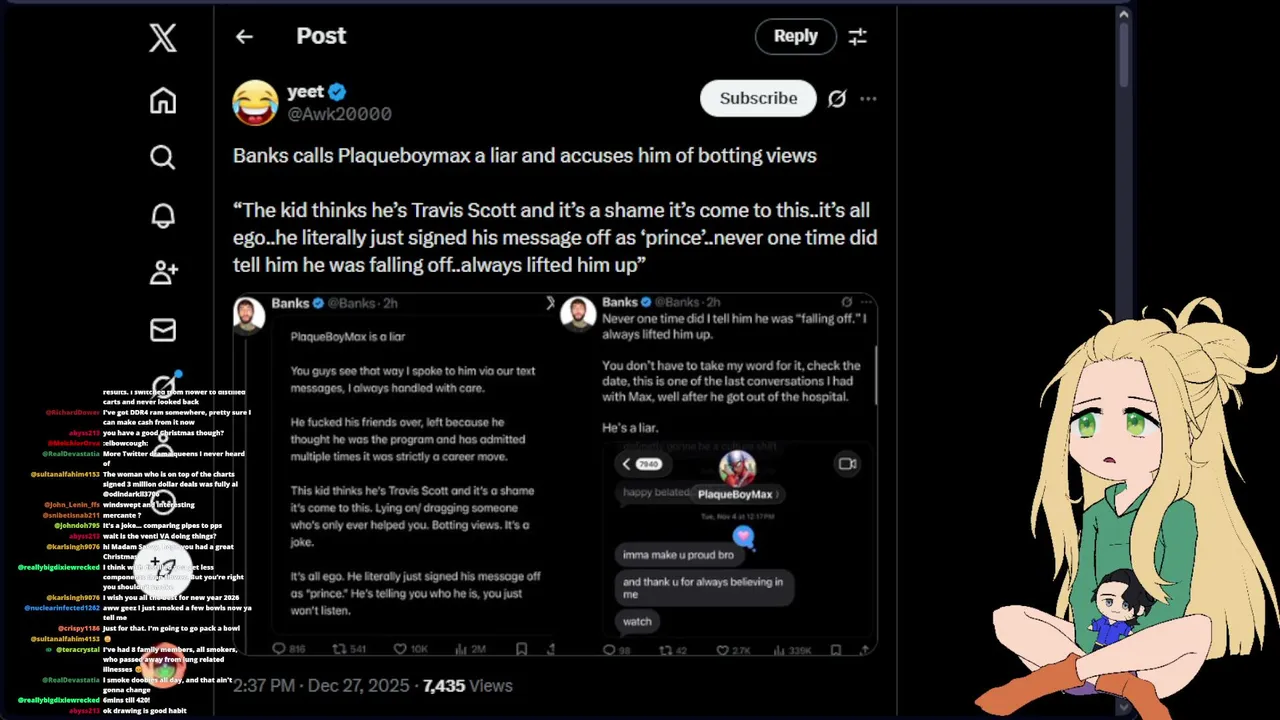
Task: Click the Grok icon beside Subscribe
Action: 837,98
